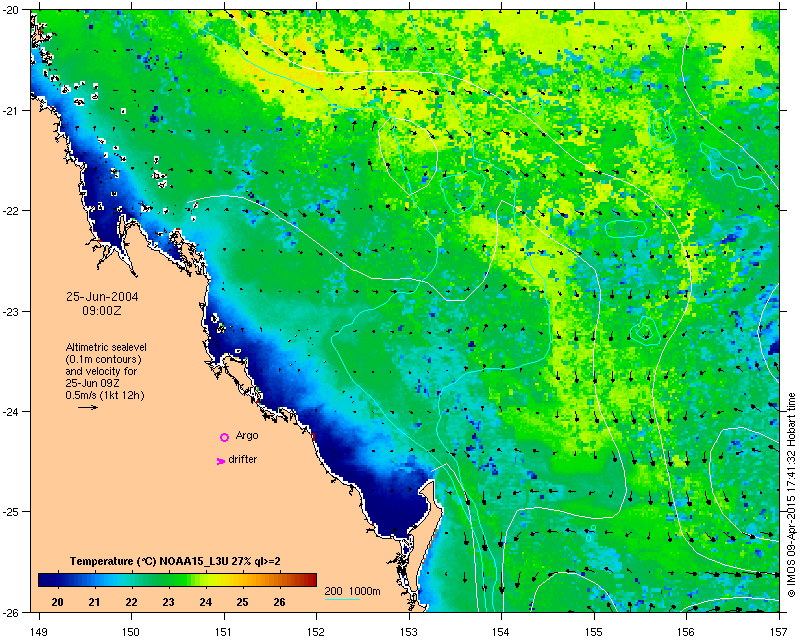
Task: Click the longitude axis label "149"
Action: pyautogui.click(x=39, y=632)
